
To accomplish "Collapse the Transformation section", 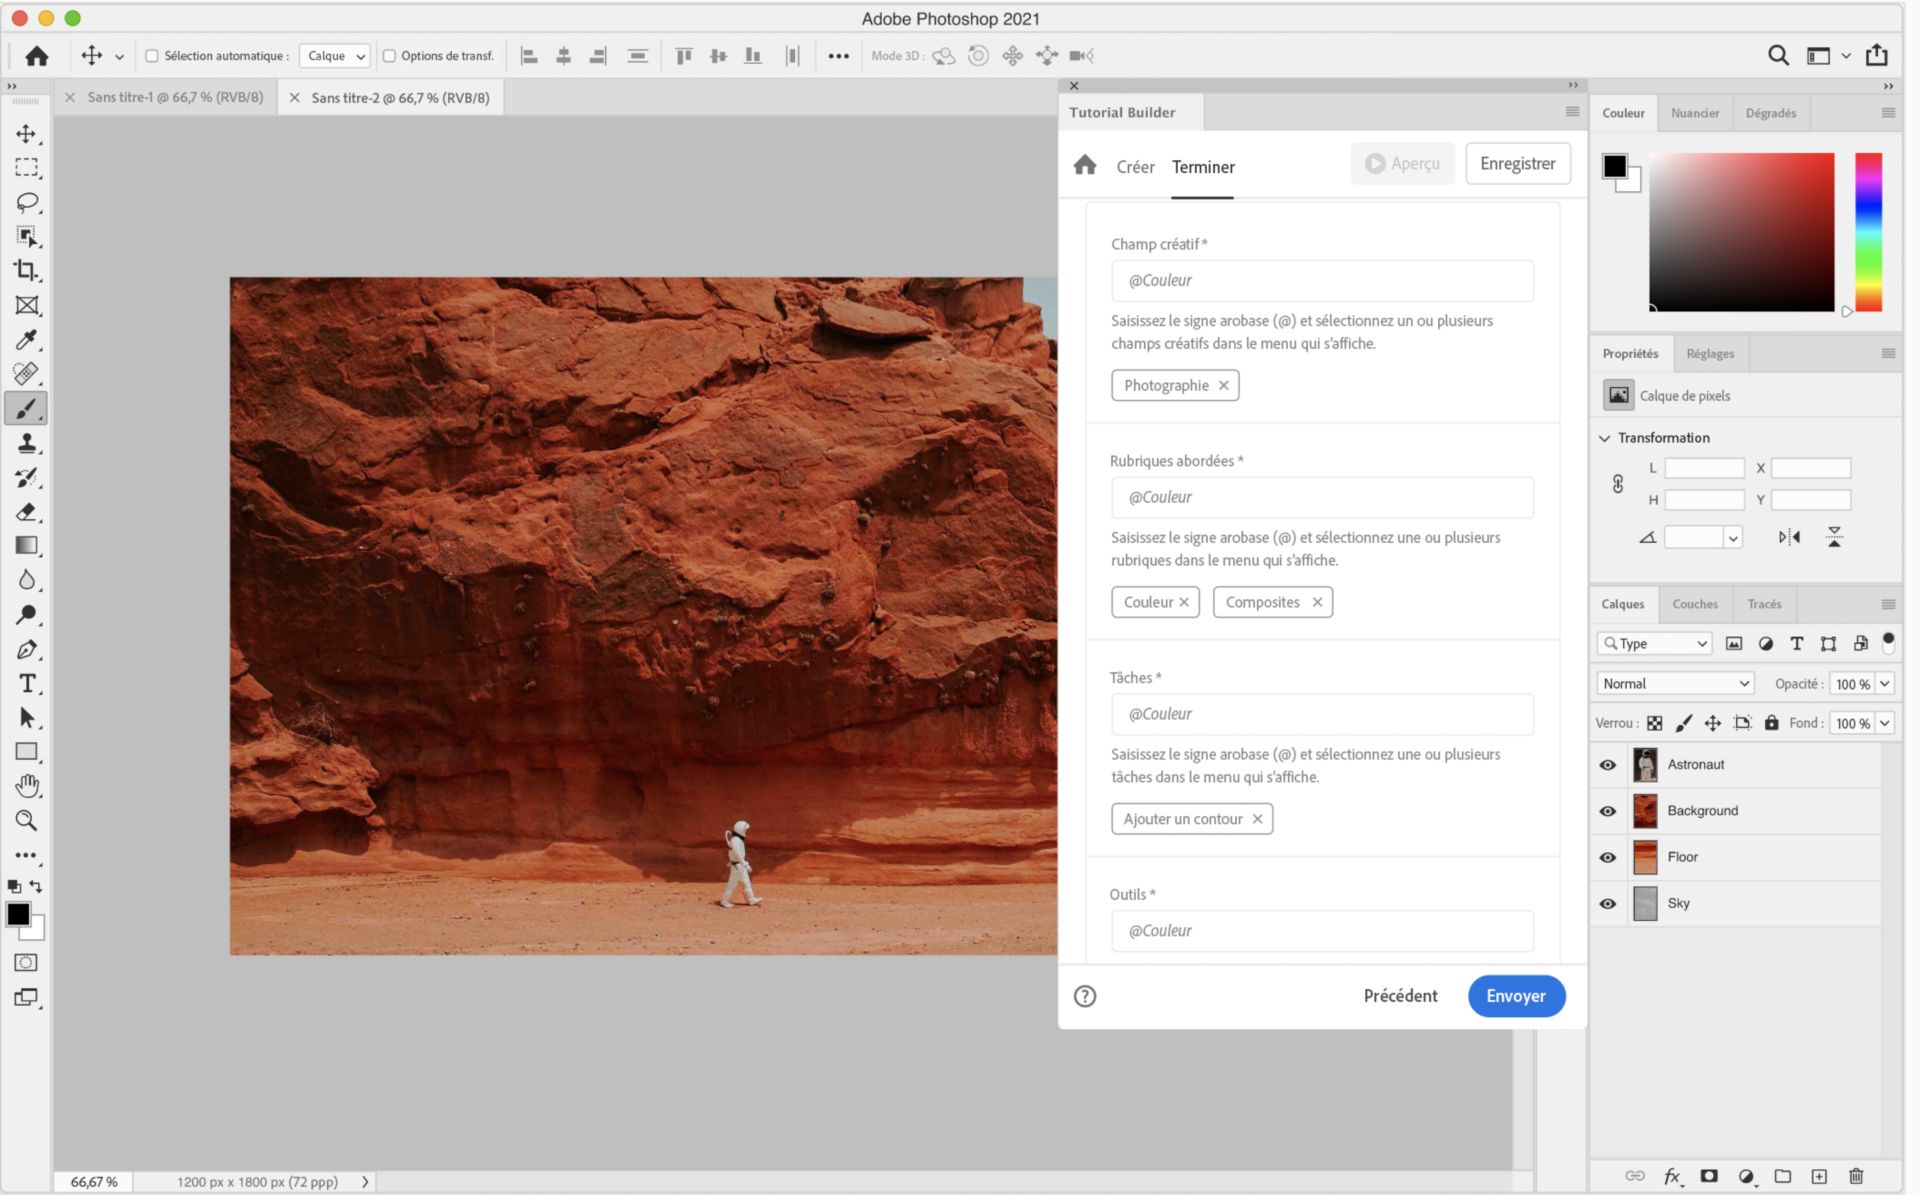I will [1605, 438].
